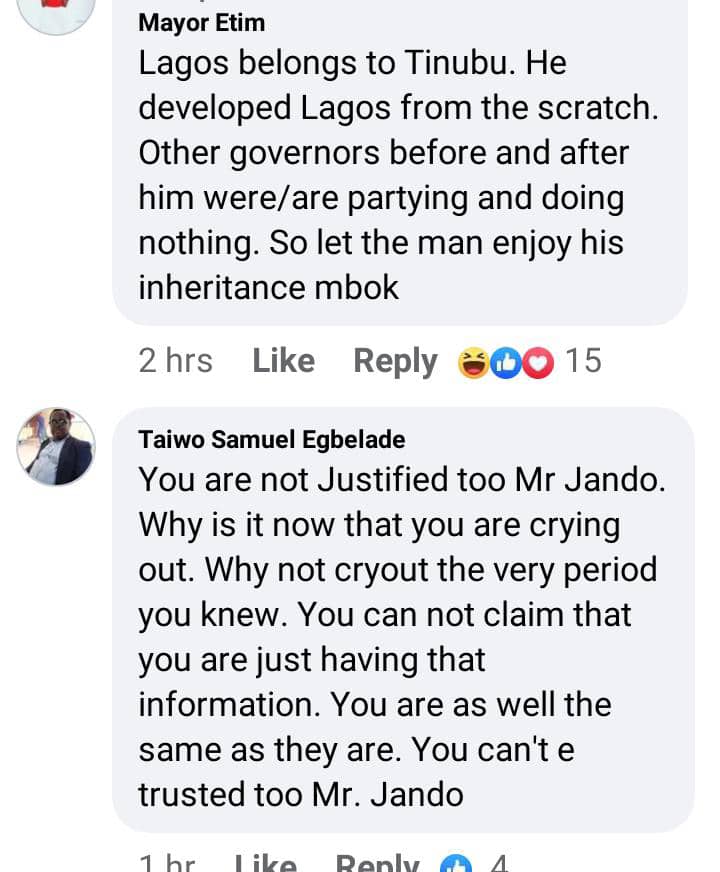This screenshot has height=872, width=720.
Task: Reply to Taiwo Samuel Egbelade's comment
Action: (377, 864)
